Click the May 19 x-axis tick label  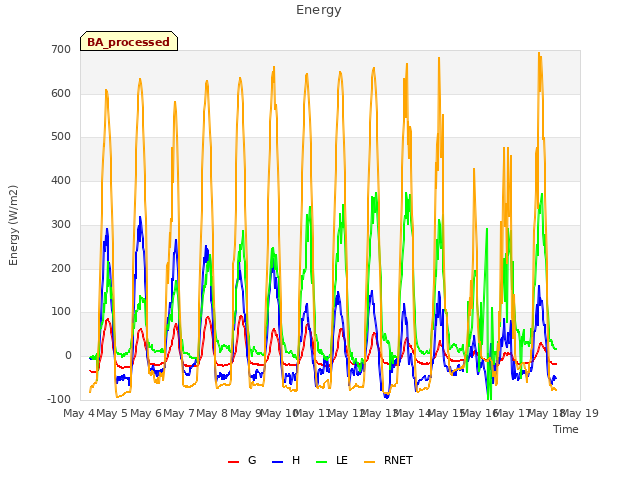pyautogui.click(x=580, y=413)
